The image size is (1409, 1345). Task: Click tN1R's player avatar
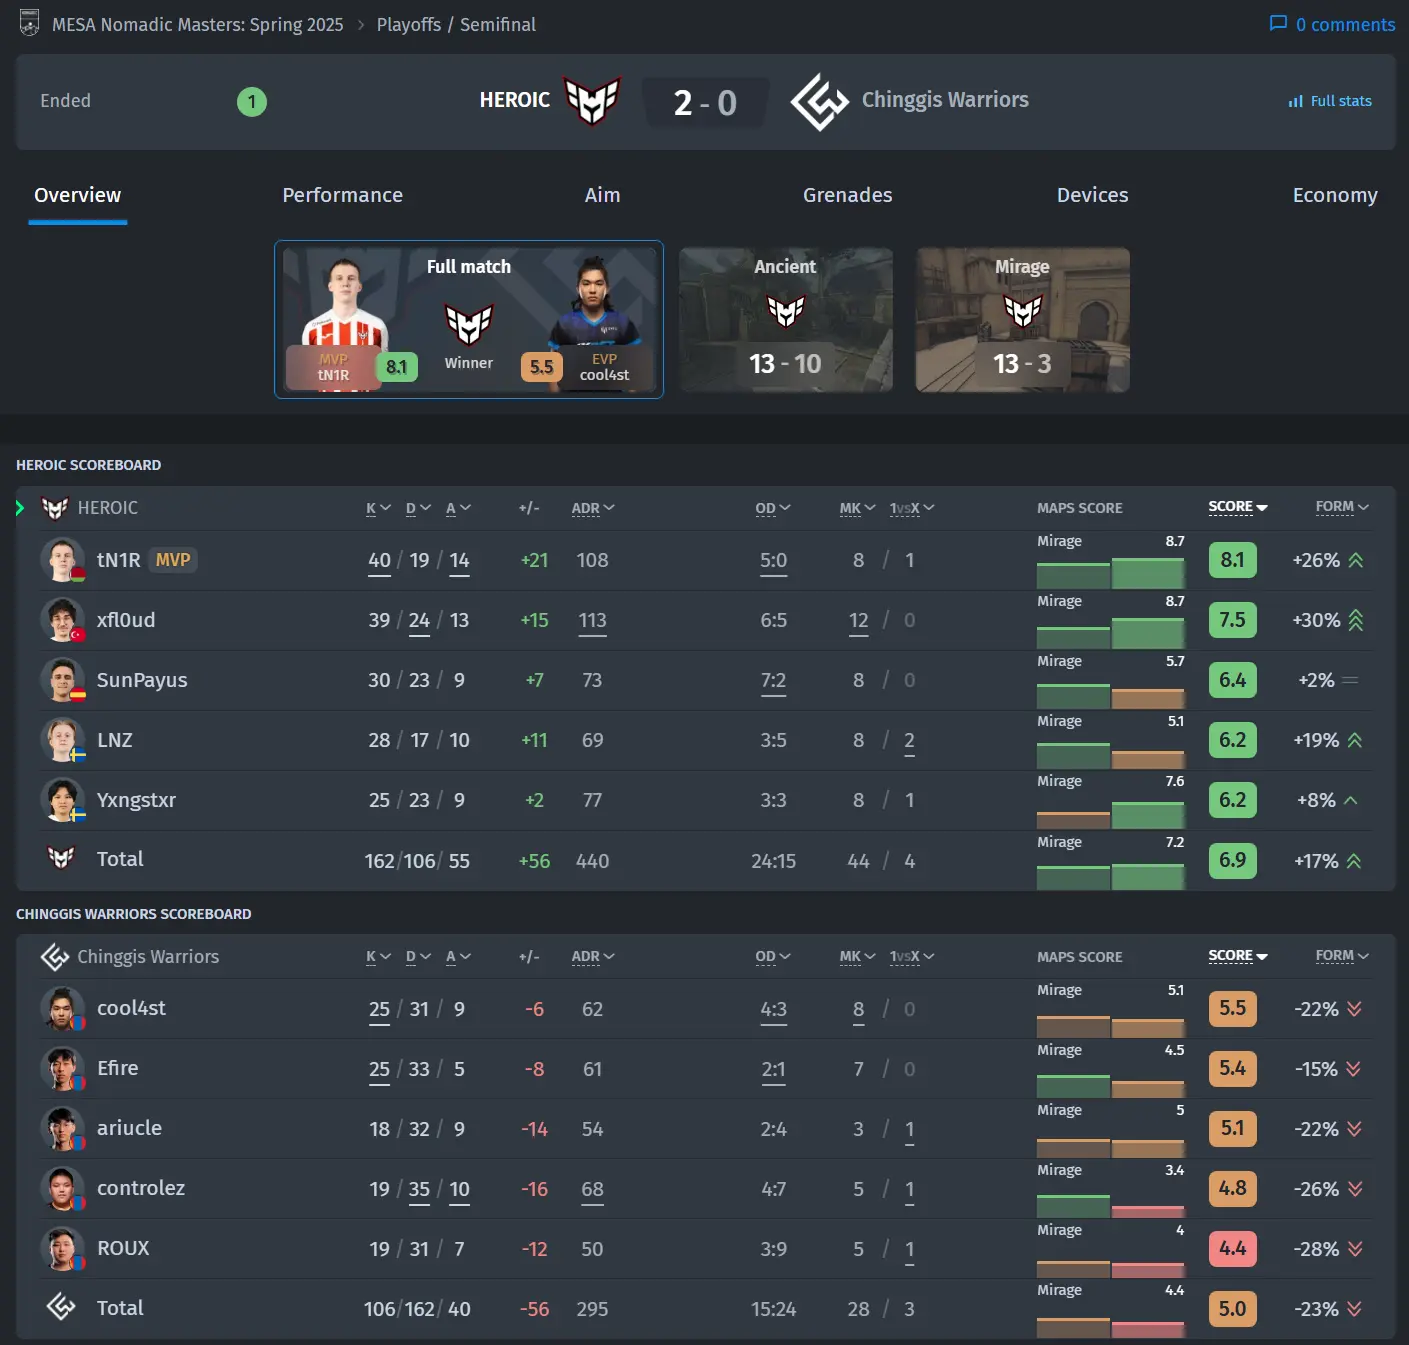click(x=62, y=560)
